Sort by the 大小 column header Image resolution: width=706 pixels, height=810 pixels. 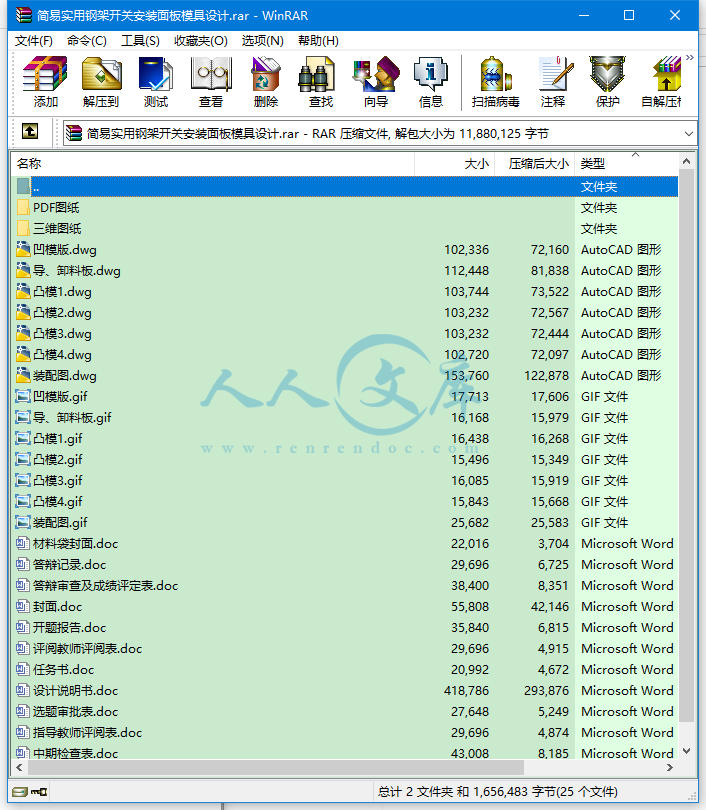pos(454,164)
